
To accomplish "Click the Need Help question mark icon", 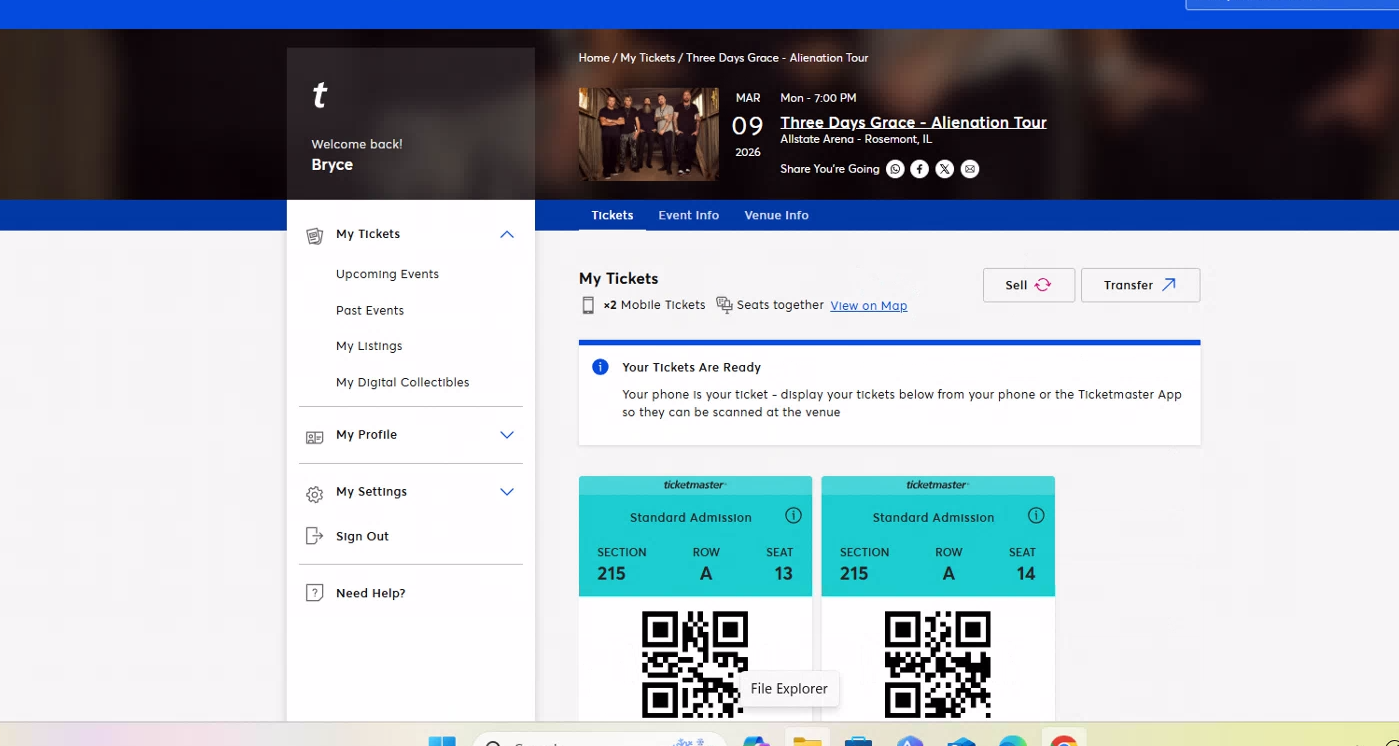I will coord(315,593).
